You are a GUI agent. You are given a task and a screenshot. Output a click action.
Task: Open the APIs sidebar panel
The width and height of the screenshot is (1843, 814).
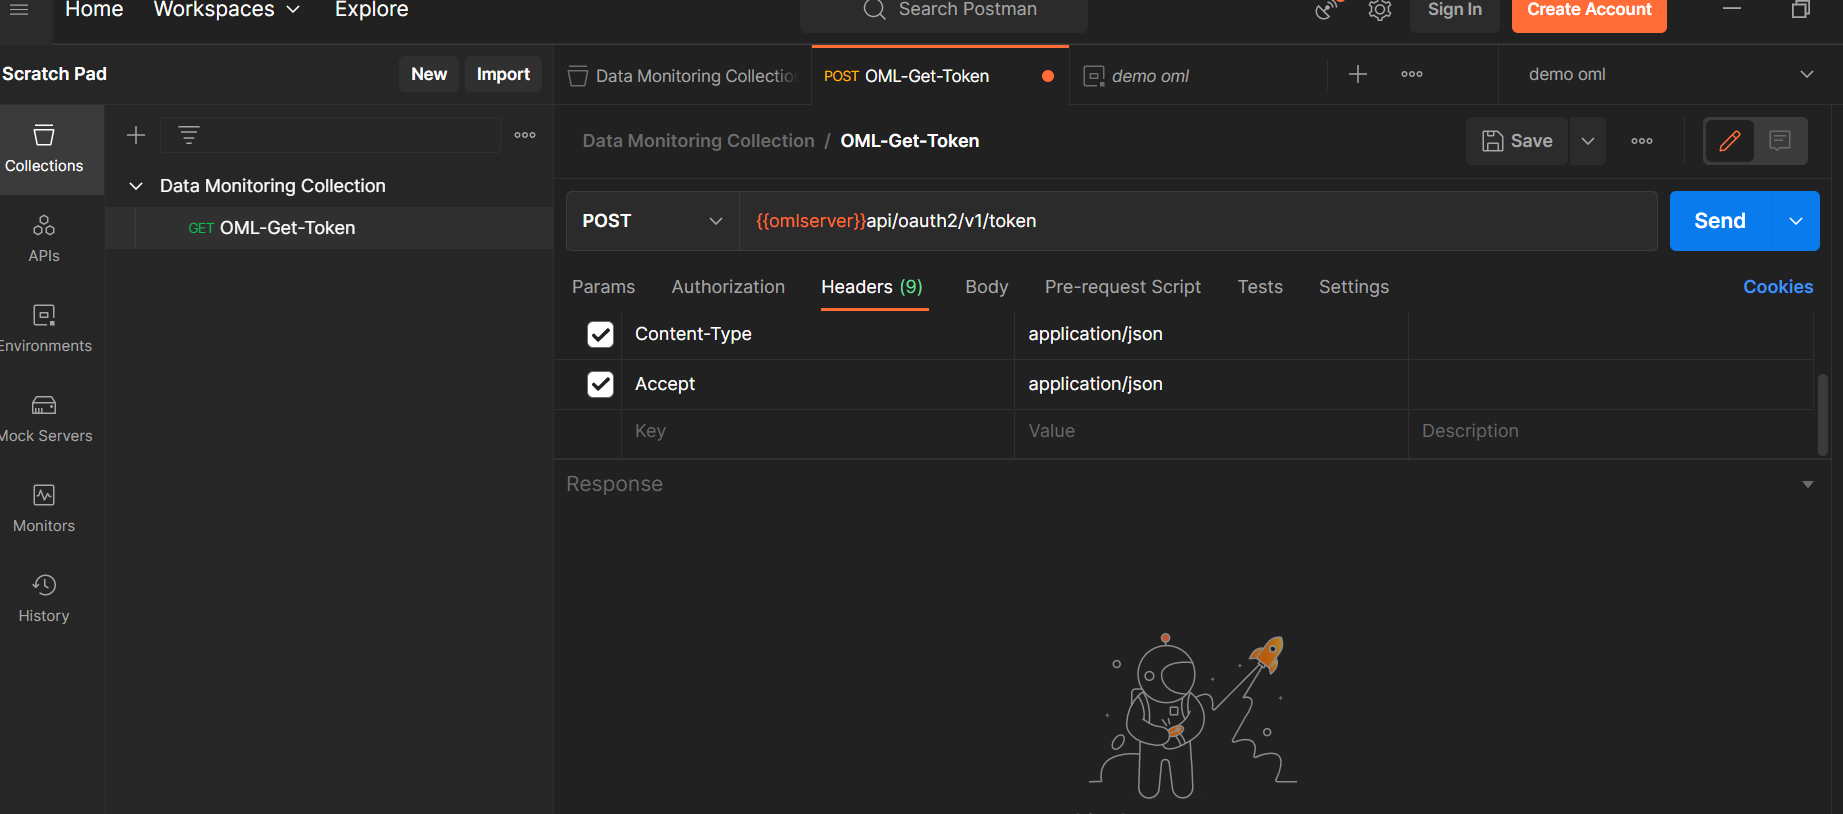[44, 239]
